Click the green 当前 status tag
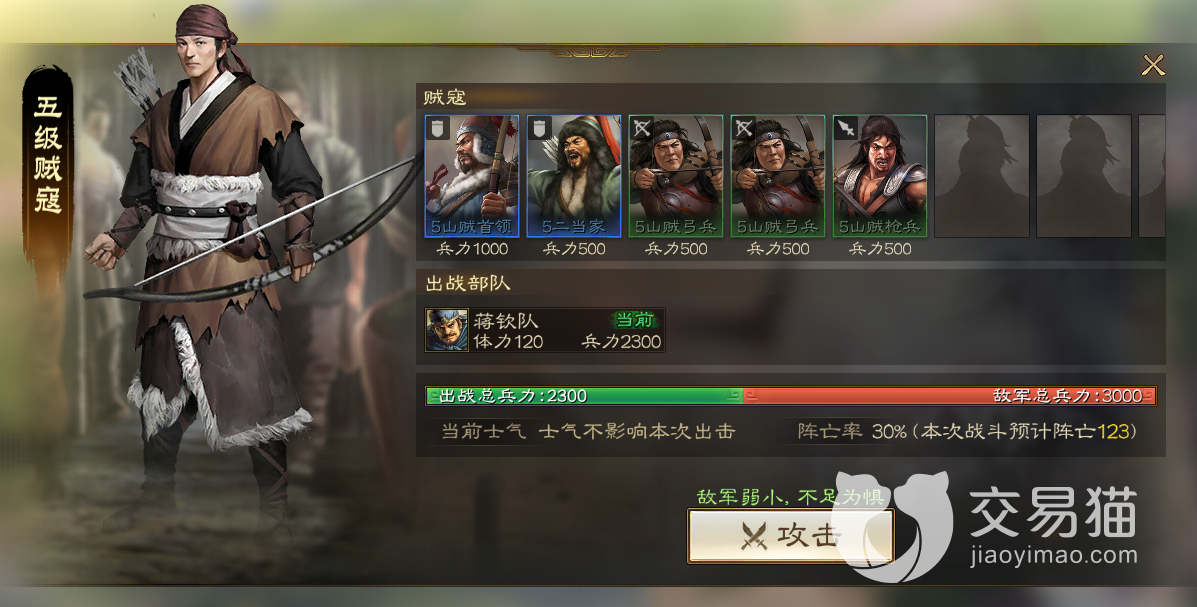The image size is (1197, 607). (634, 319)
